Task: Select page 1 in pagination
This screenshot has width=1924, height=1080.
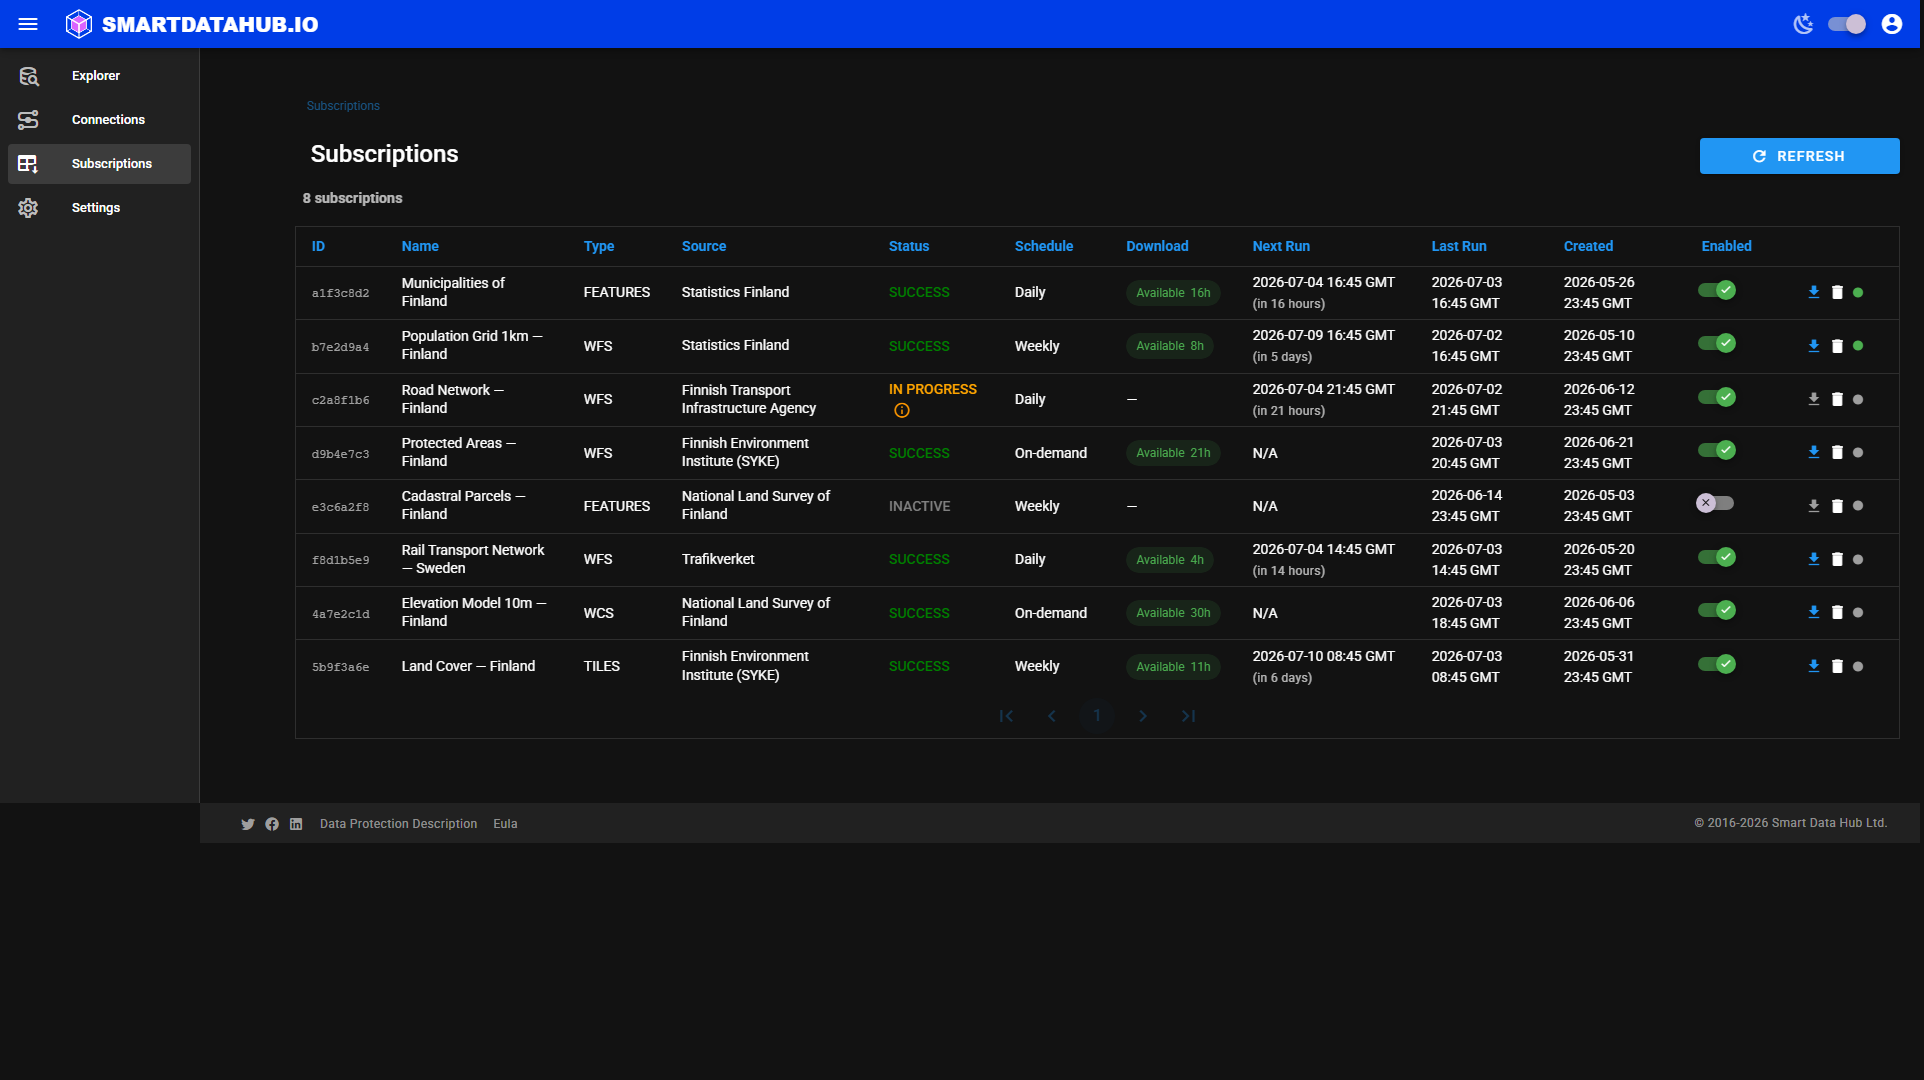Action: [1097, 716]
